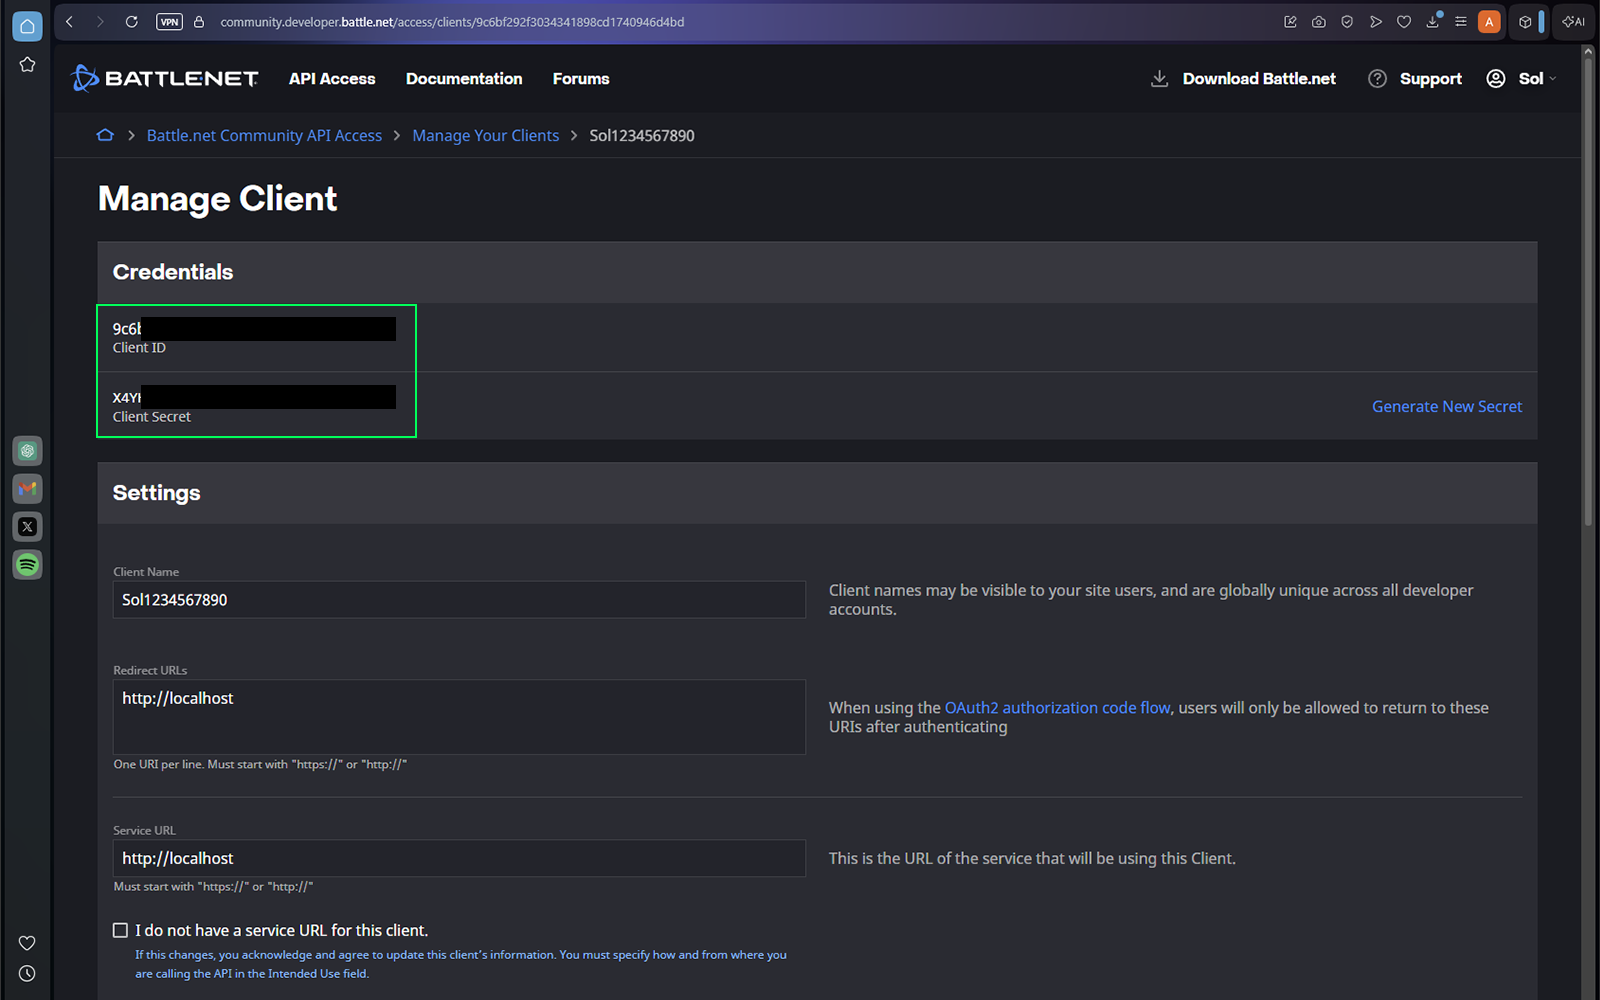
Task: Click the browser address bar URL
Action: [x=452, y=22]
